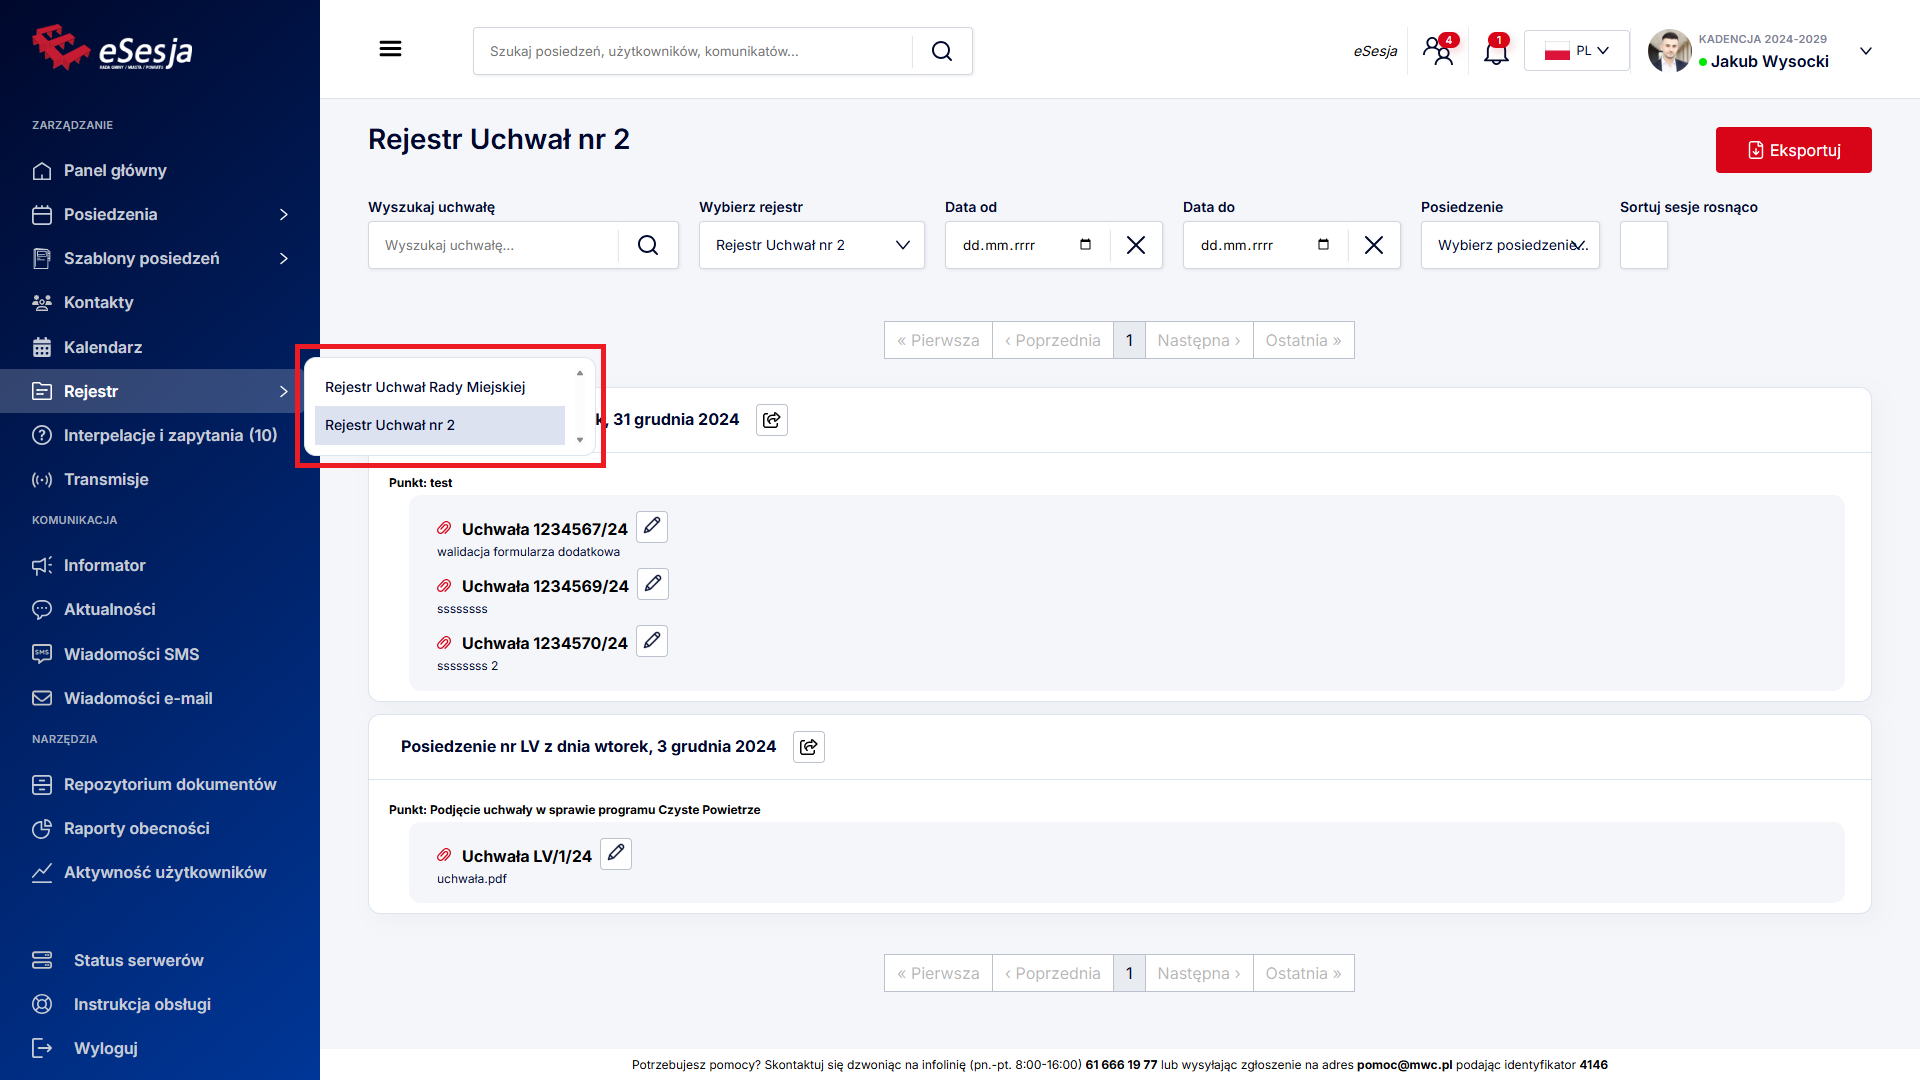Screen dimensions: 1920x1080
Task: Click the global search input field
Action: pyautogui.click(x=692, y=51)
